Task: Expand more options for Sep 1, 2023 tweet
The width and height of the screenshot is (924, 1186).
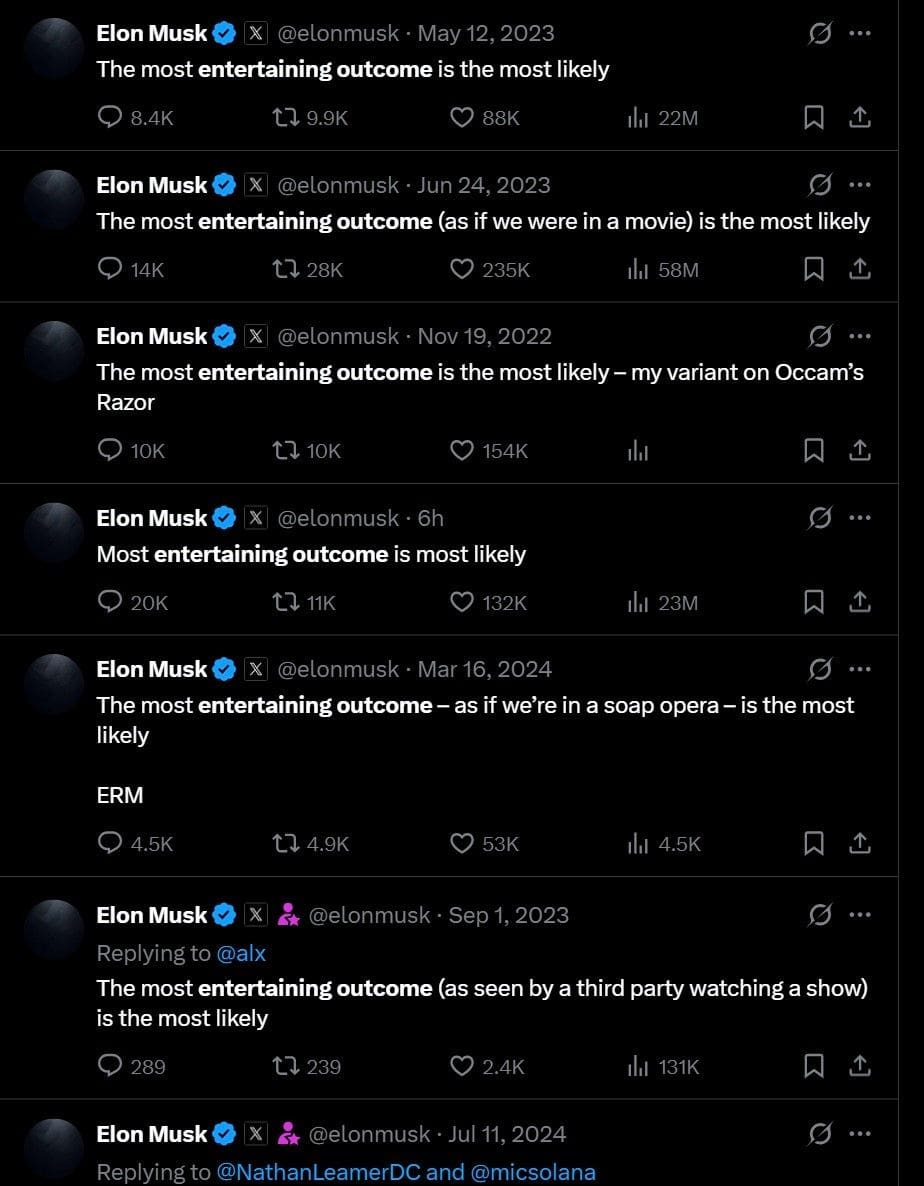Action: pos(860,914)
